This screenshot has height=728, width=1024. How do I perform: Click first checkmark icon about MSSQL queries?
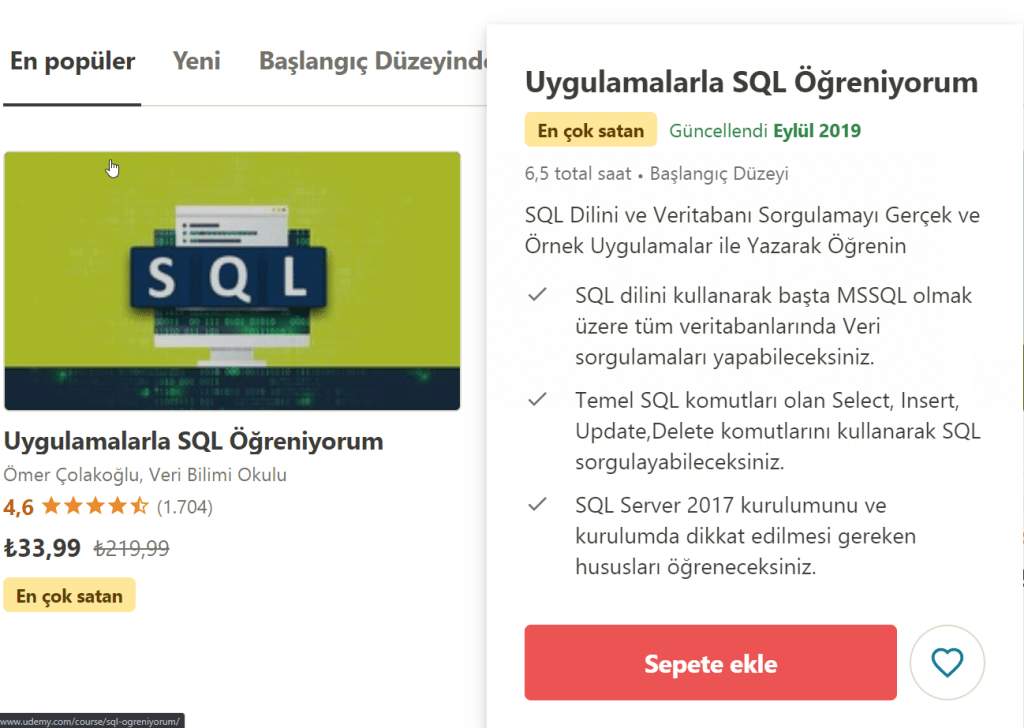[x=538, y=295]
